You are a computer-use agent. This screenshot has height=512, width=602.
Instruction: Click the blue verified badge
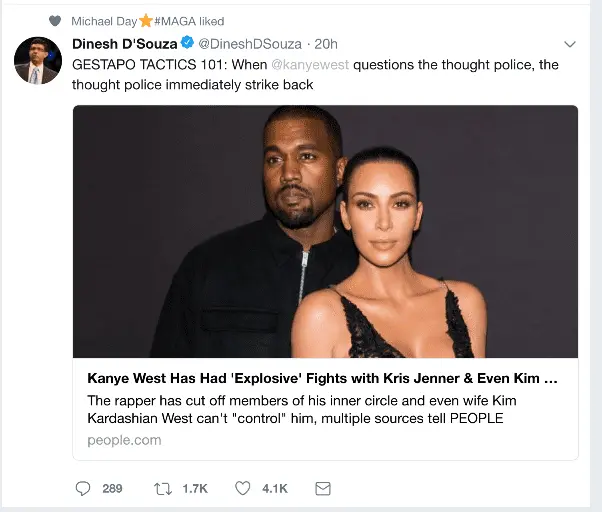click(x=186, y=43)
